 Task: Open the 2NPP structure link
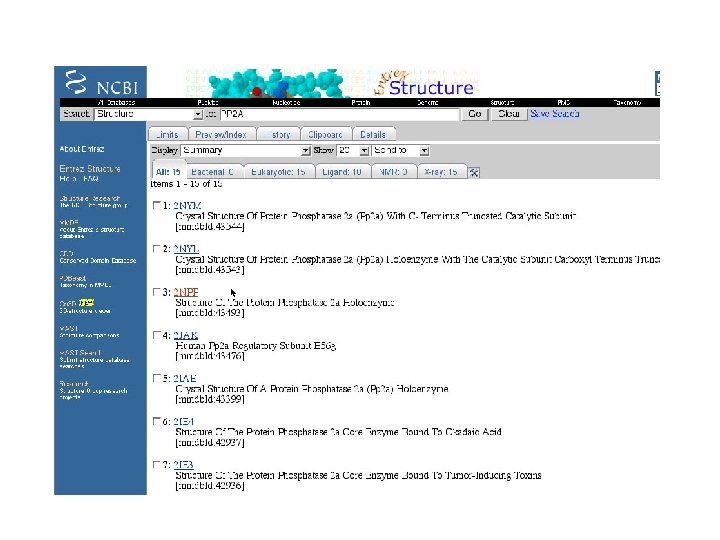tap(186, 292)
